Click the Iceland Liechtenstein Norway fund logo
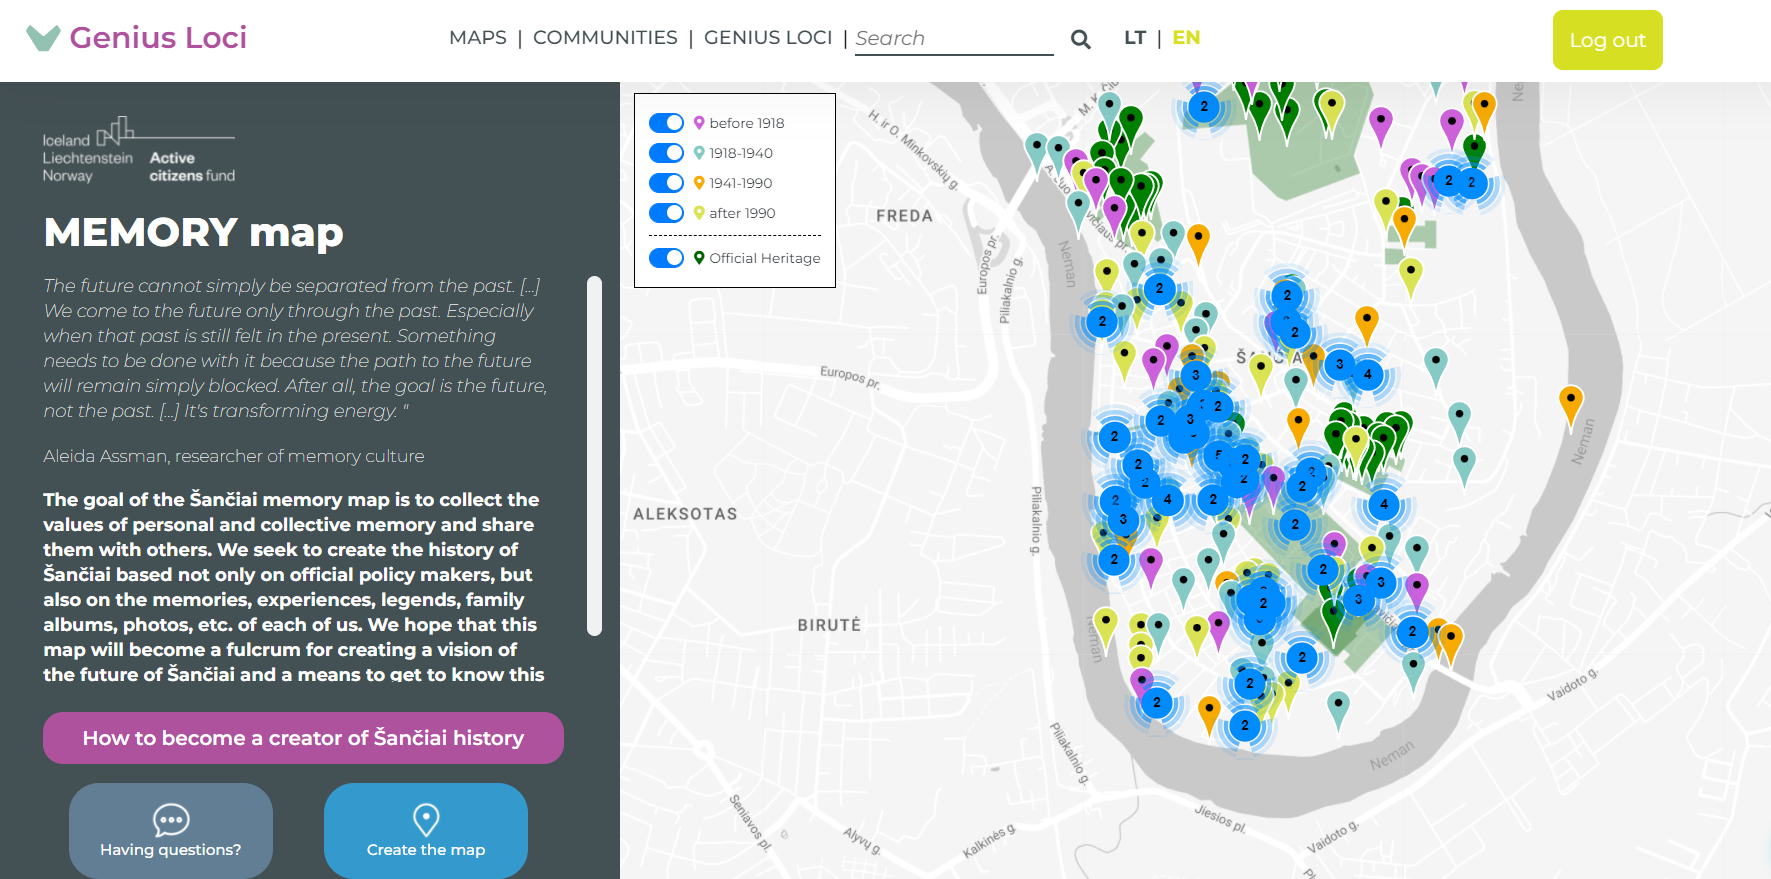This screenshot has height=879, width=1771. click(139, 151)
